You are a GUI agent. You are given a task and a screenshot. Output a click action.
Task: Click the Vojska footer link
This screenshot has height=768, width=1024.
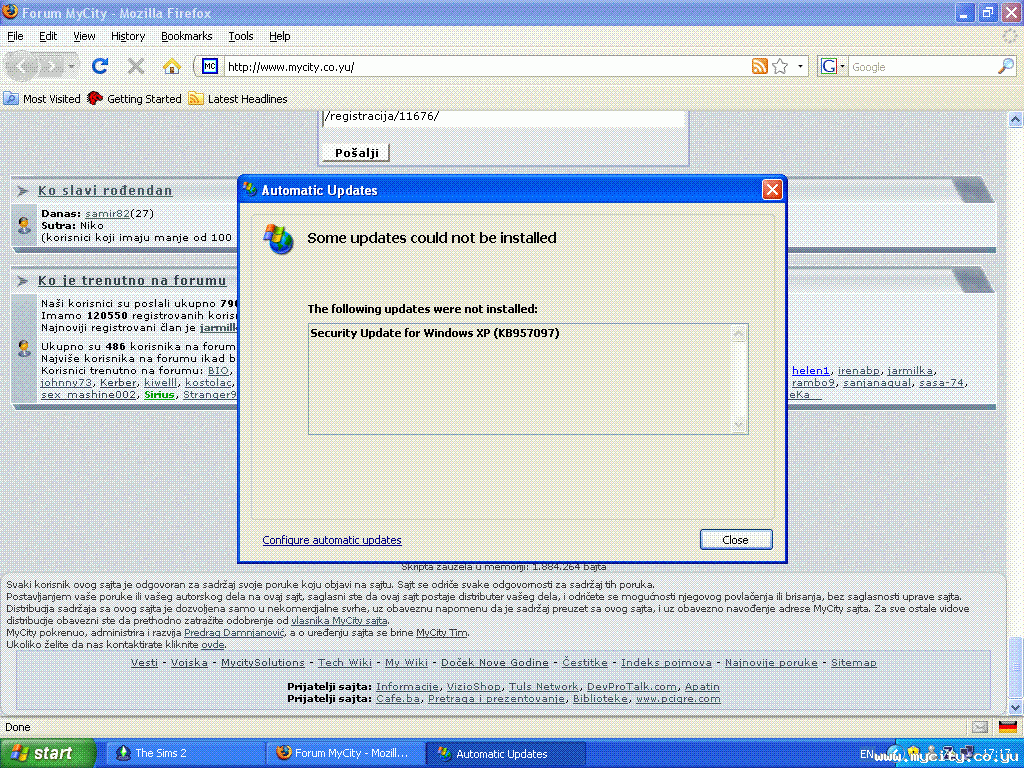pyautogui.click(x=189, y=662)
